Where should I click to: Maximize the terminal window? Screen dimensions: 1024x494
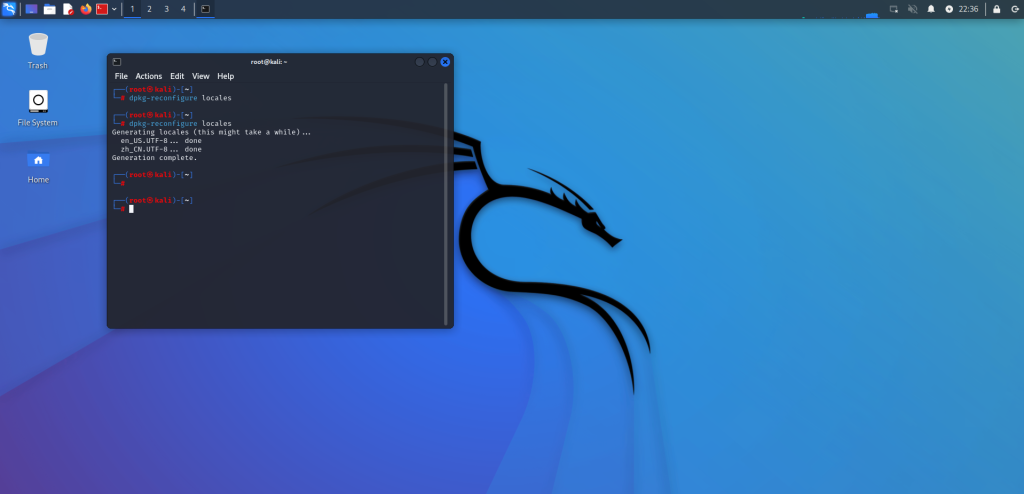point(432,62)
